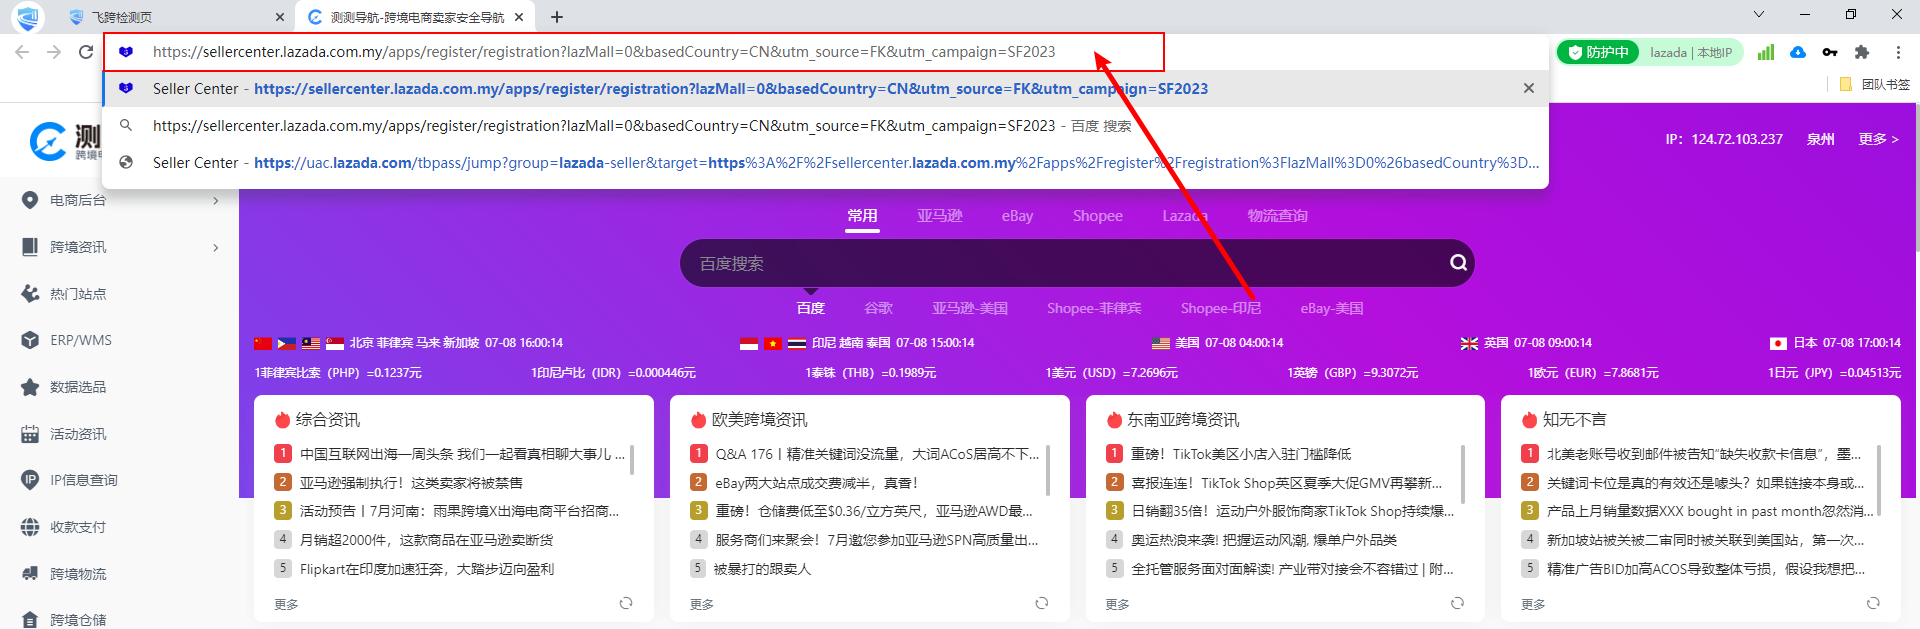Reload the current page
1920x629 pixels.
(x=86, y=52)
